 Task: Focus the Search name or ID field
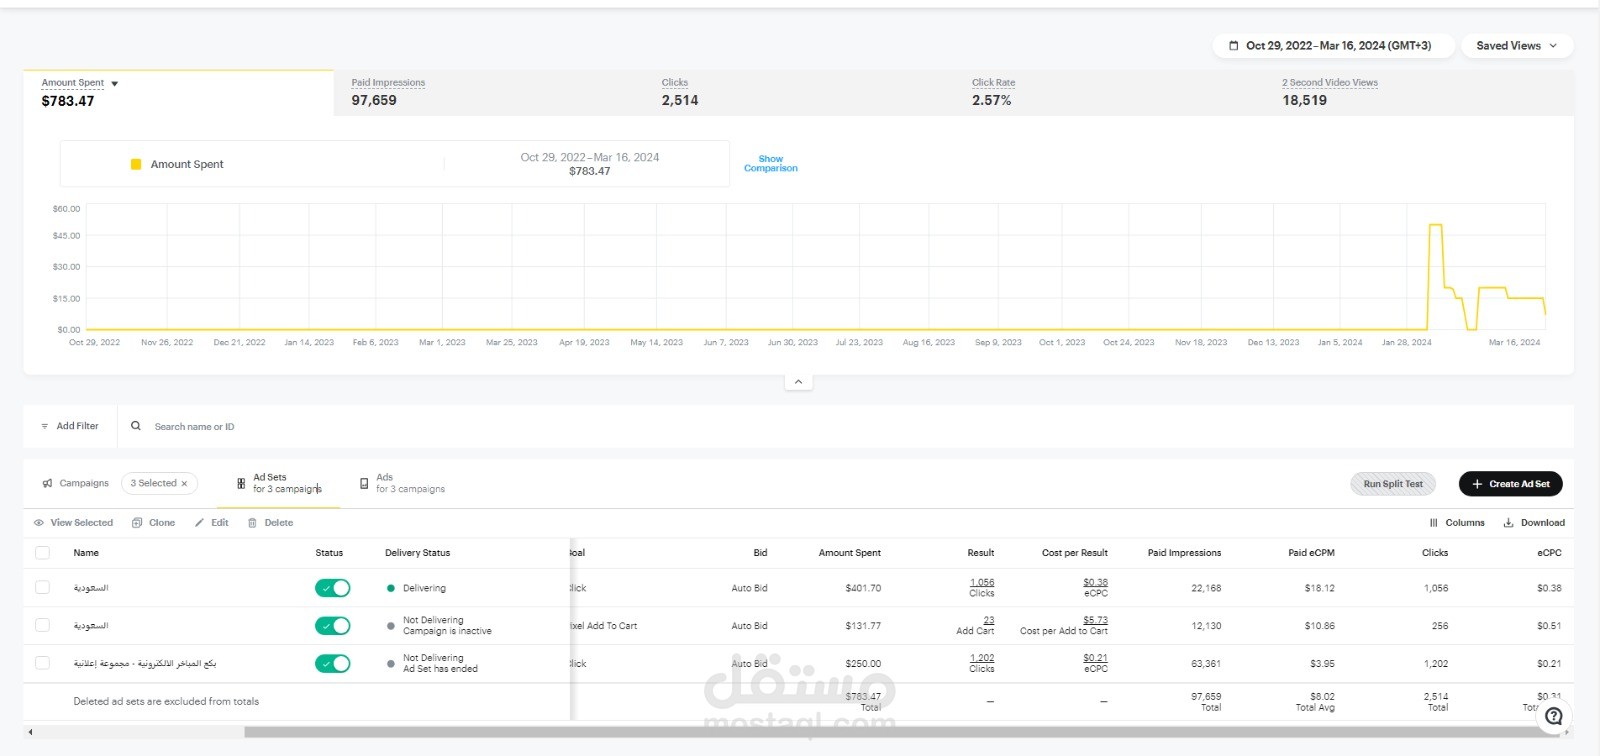click(194, 427)
